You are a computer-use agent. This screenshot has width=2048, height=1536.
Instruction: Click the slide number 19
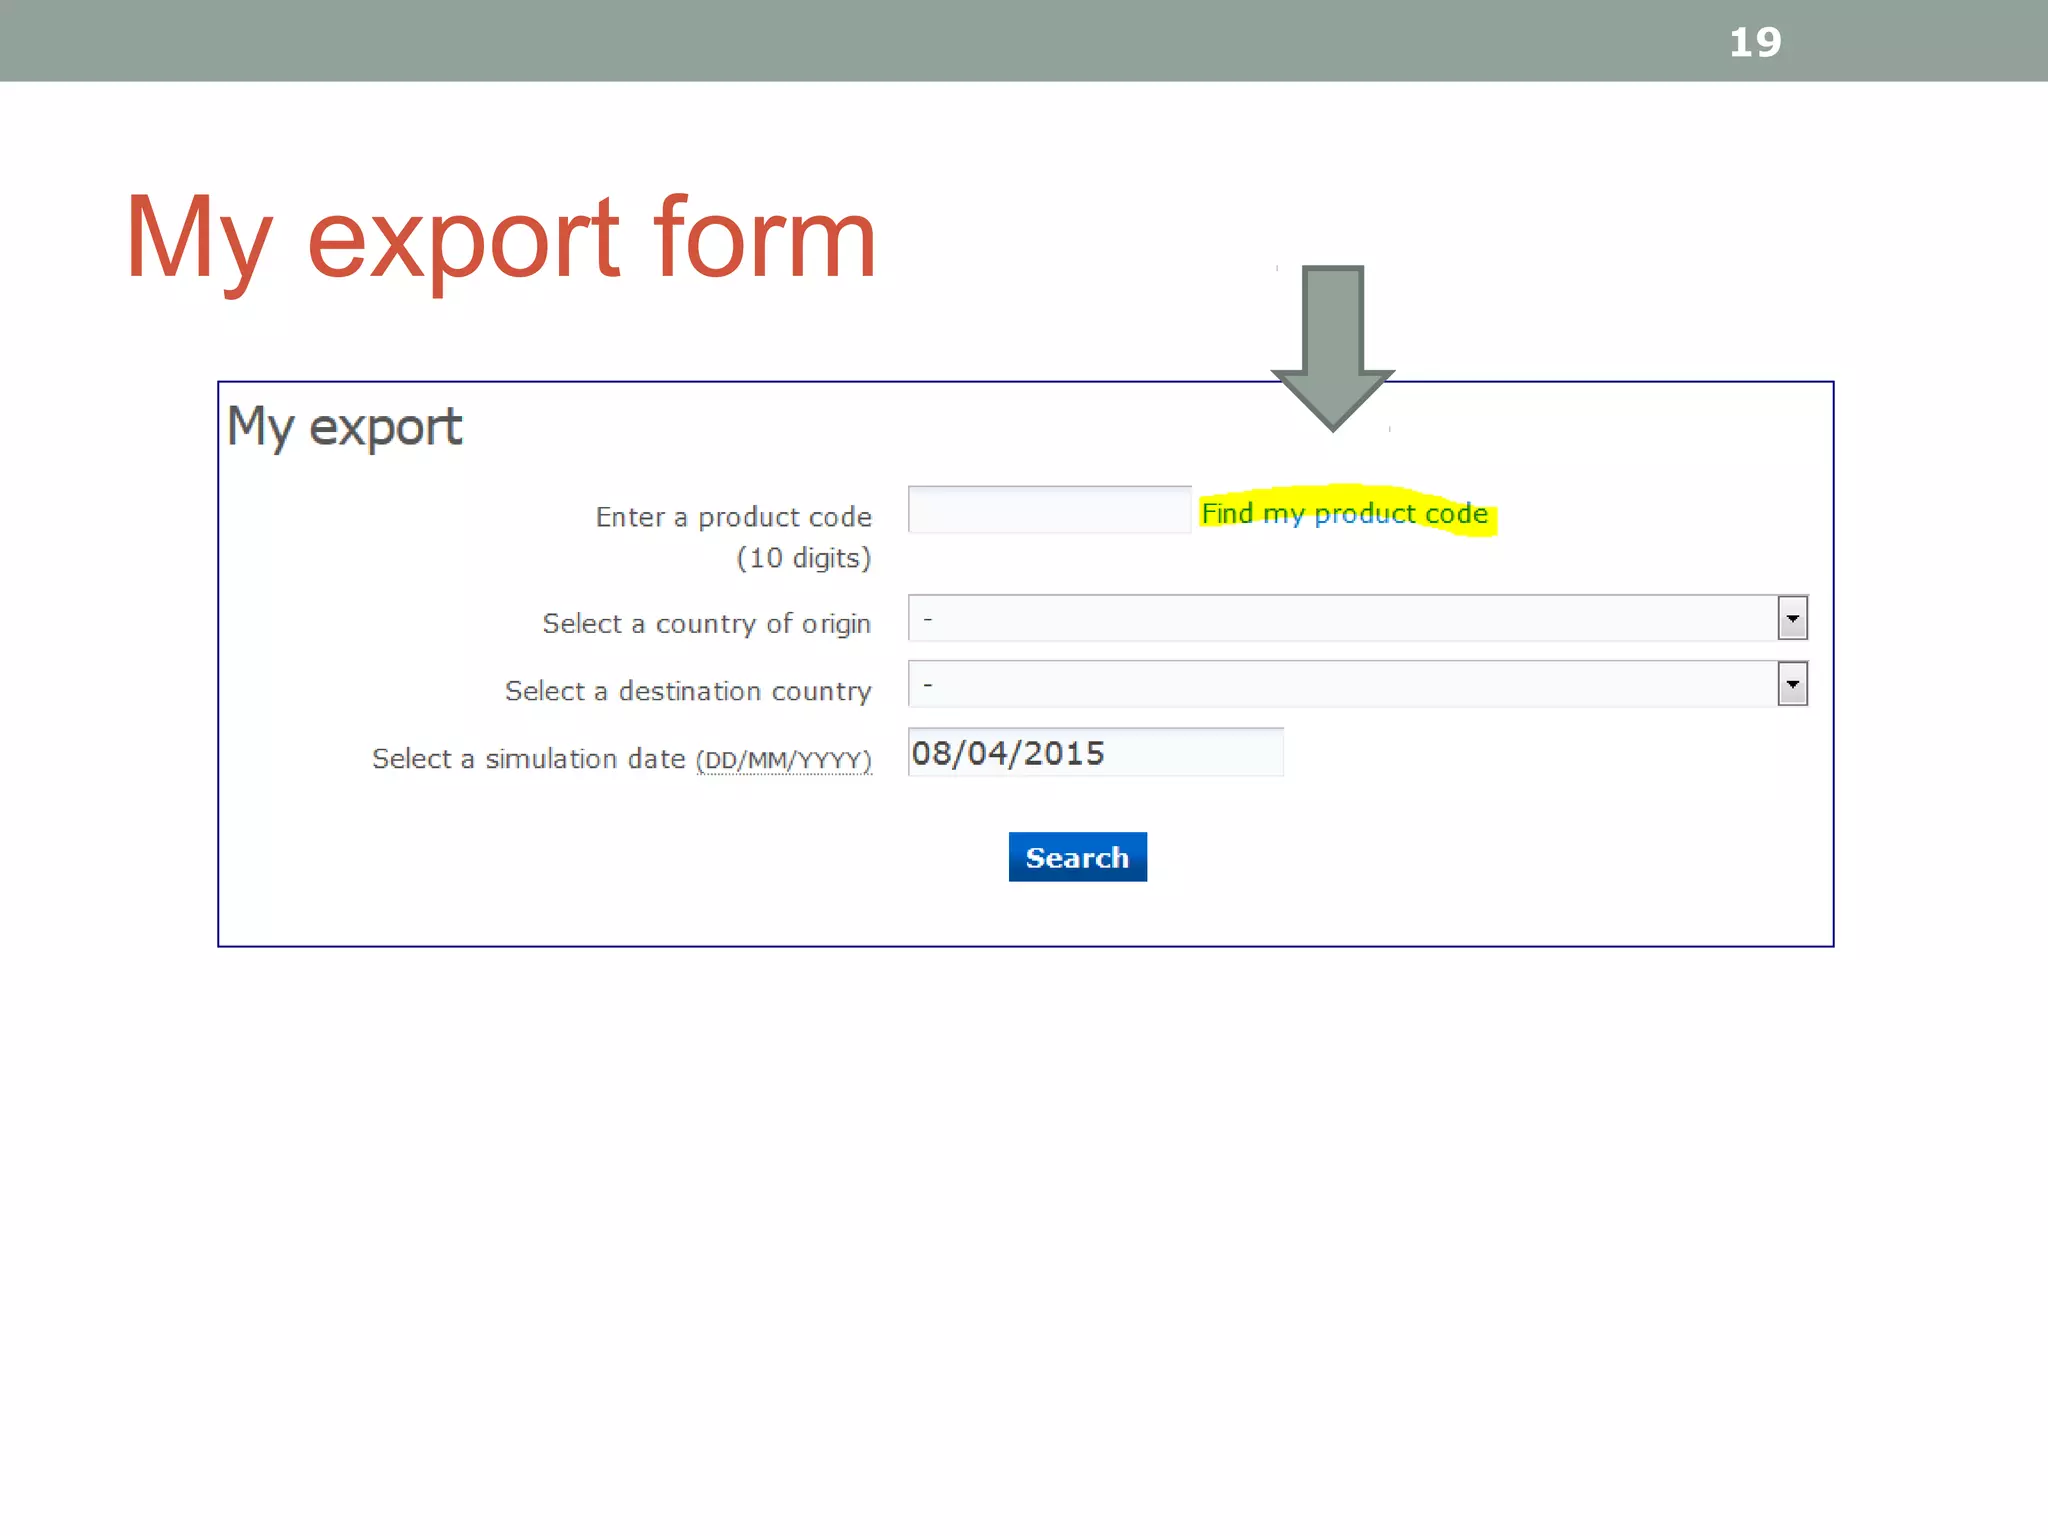click(x=1755, y=42)
